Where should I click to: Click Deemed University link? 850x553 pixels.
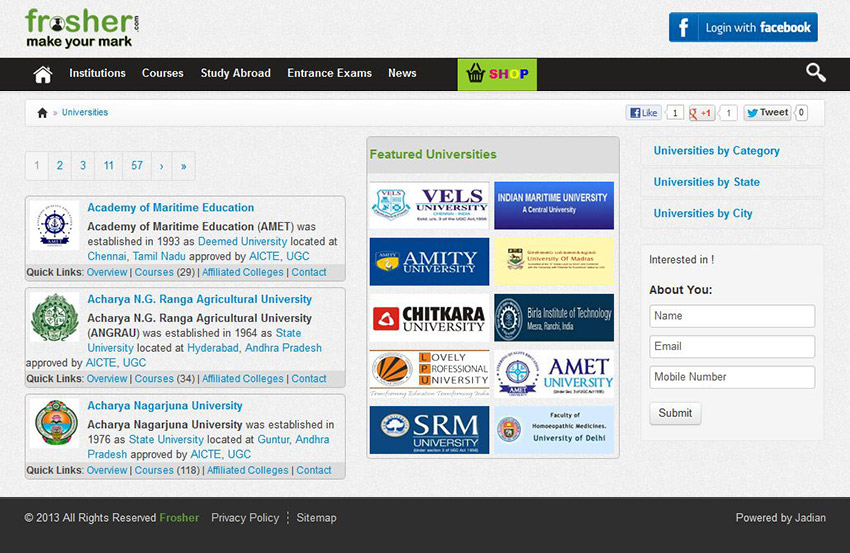(242, 241)
